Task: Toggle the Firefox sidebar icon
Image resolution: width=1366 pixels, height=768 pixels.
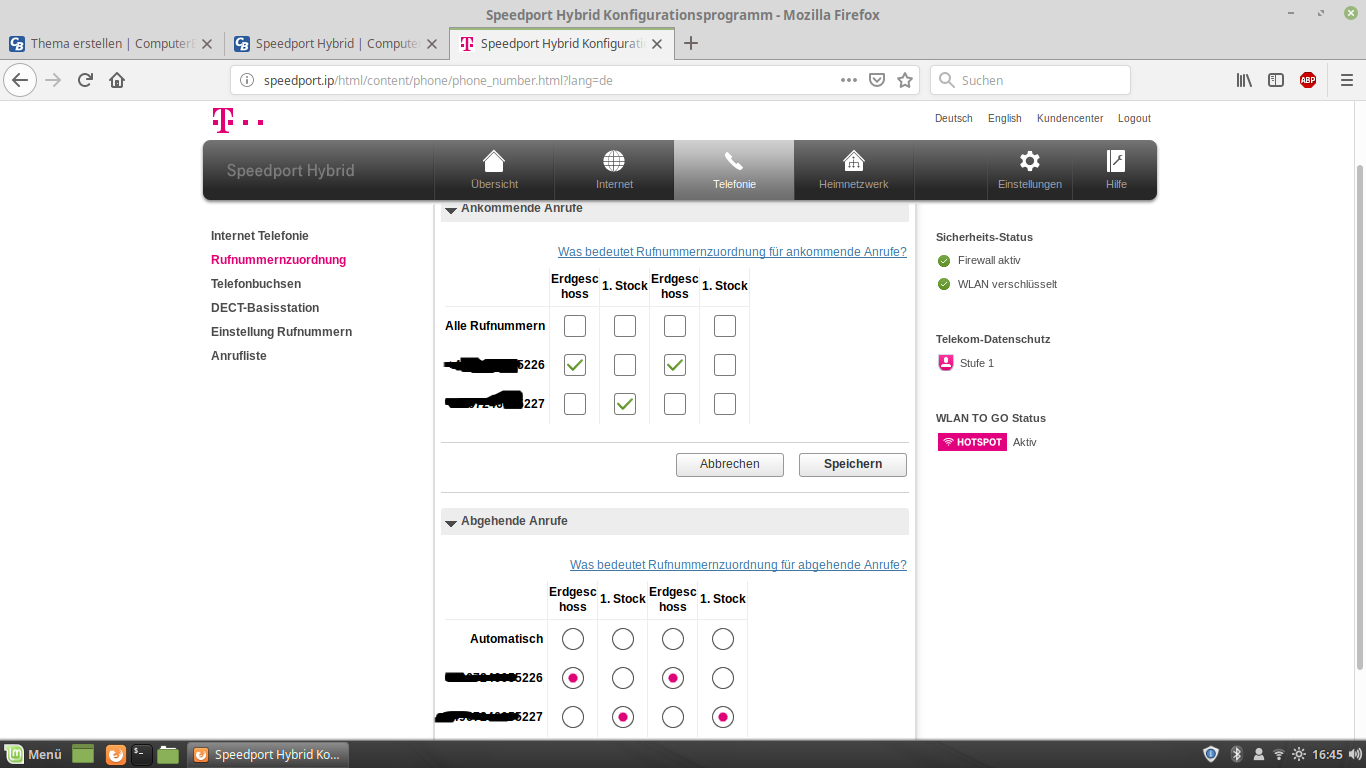Action: coord(1276,80)
